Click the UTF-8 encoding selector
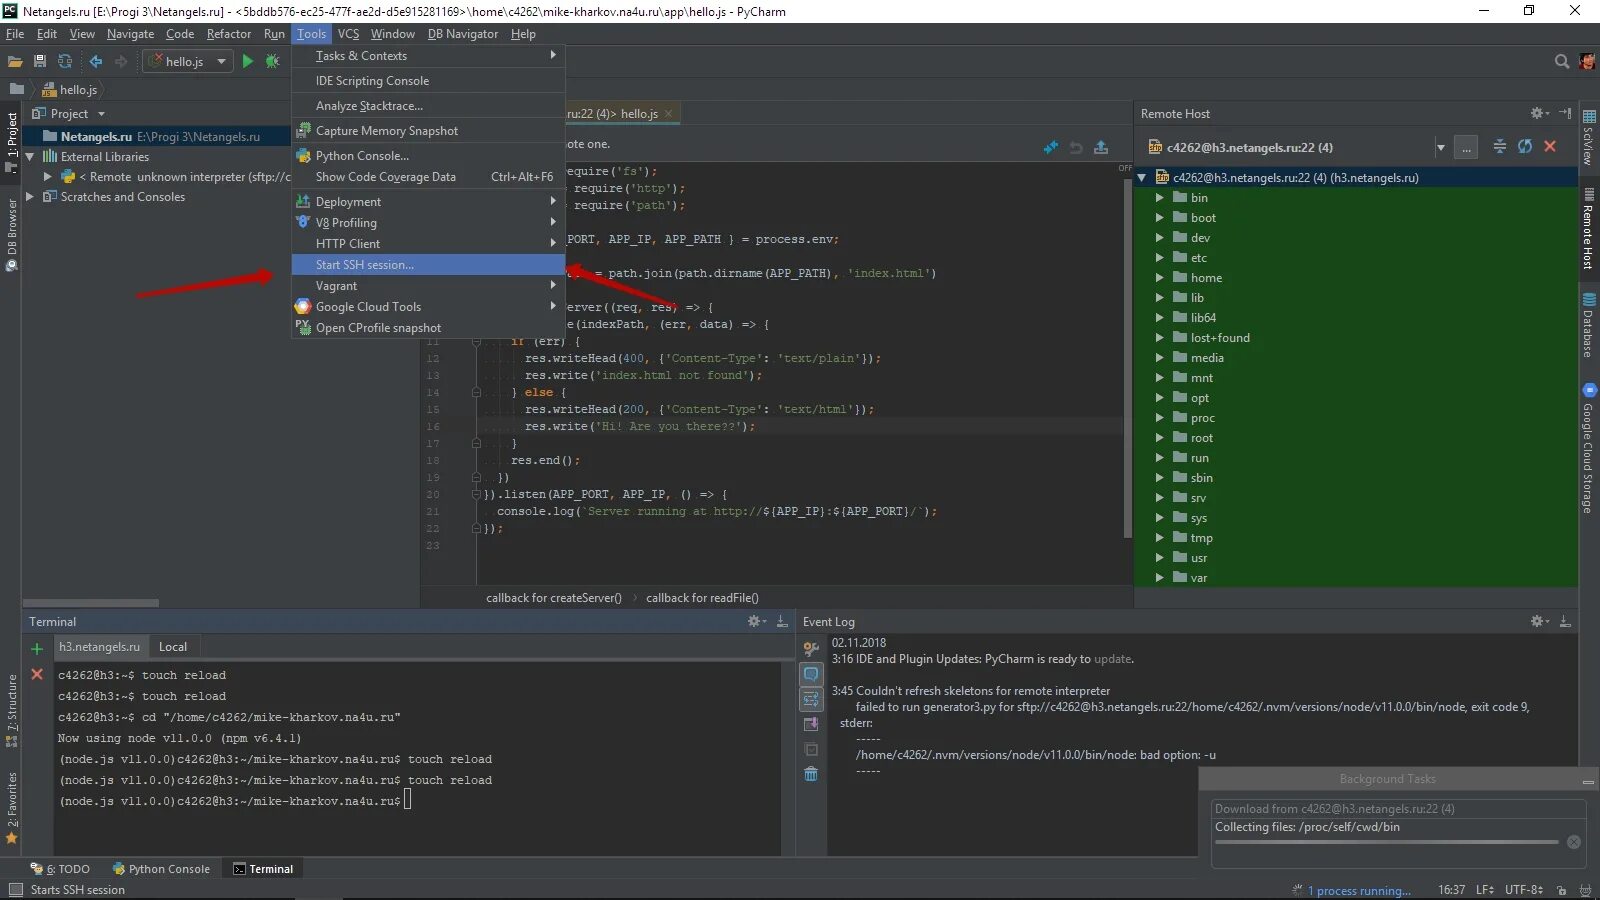Screen dimensions: 1600x900 point(1524,890)
